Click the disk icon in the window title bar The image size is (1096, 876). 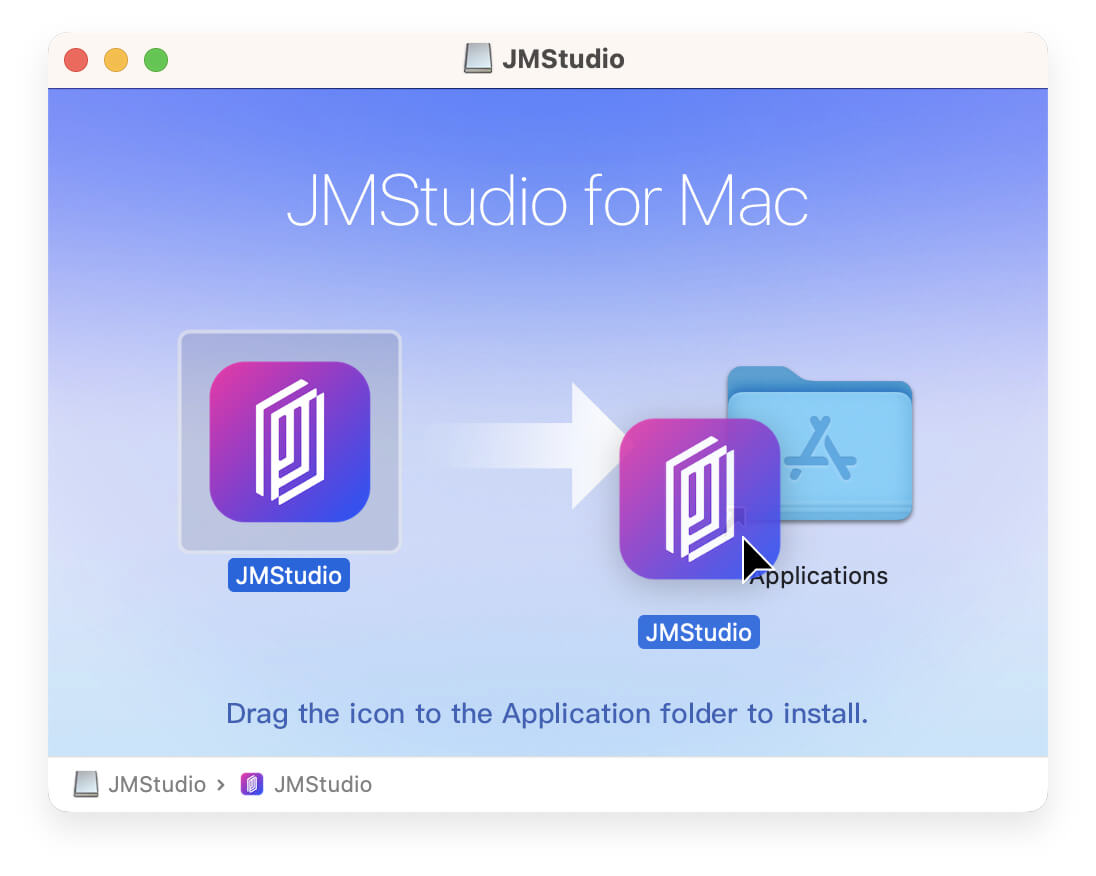[x=478, y=59]
